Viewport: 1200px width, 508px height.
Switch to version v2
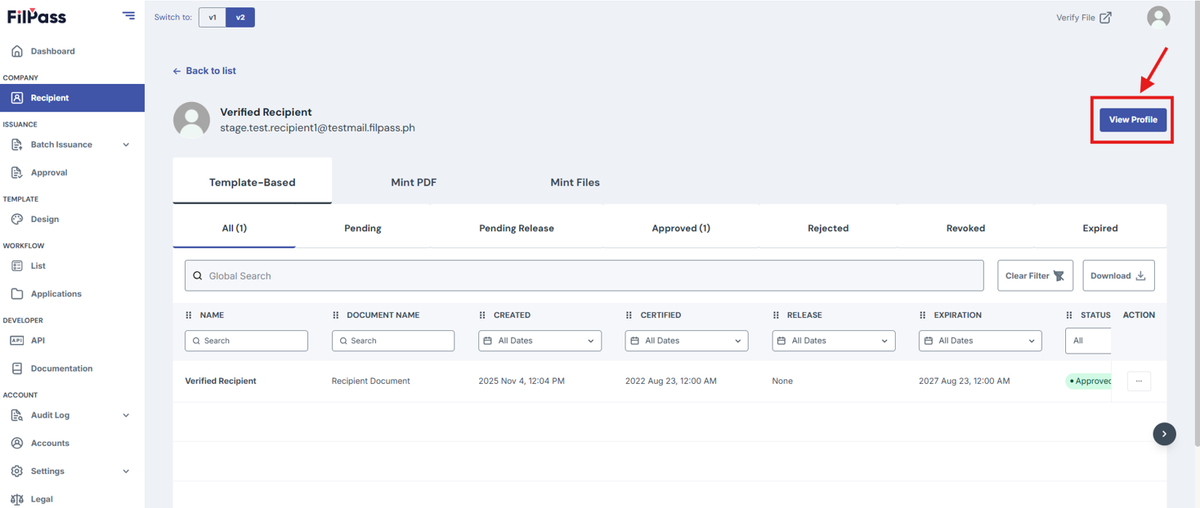[240, 17]
